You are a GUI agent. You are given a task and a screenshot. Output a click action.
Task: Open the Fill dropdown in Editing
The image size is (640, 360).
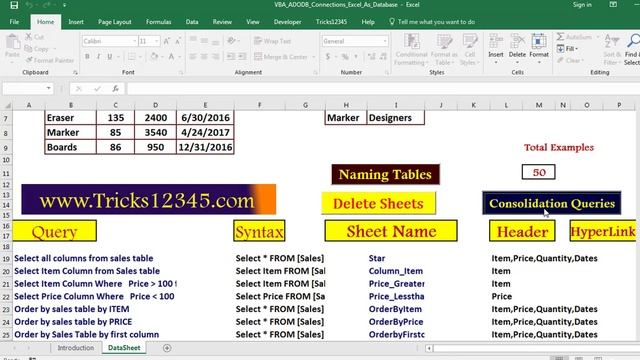click(568, 49)
